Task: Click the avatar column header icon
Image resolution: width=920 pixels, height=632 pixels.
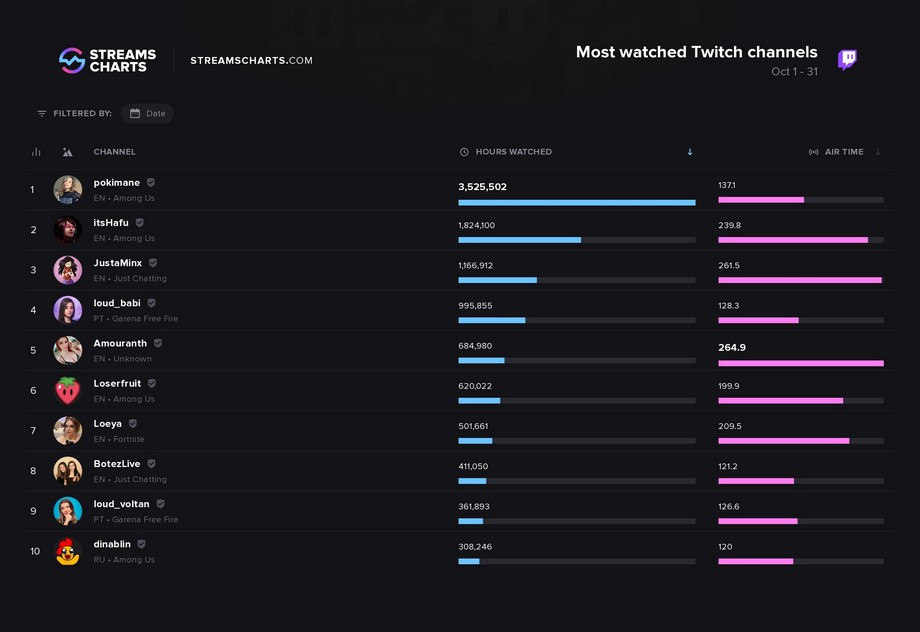Action: (67, 152)
